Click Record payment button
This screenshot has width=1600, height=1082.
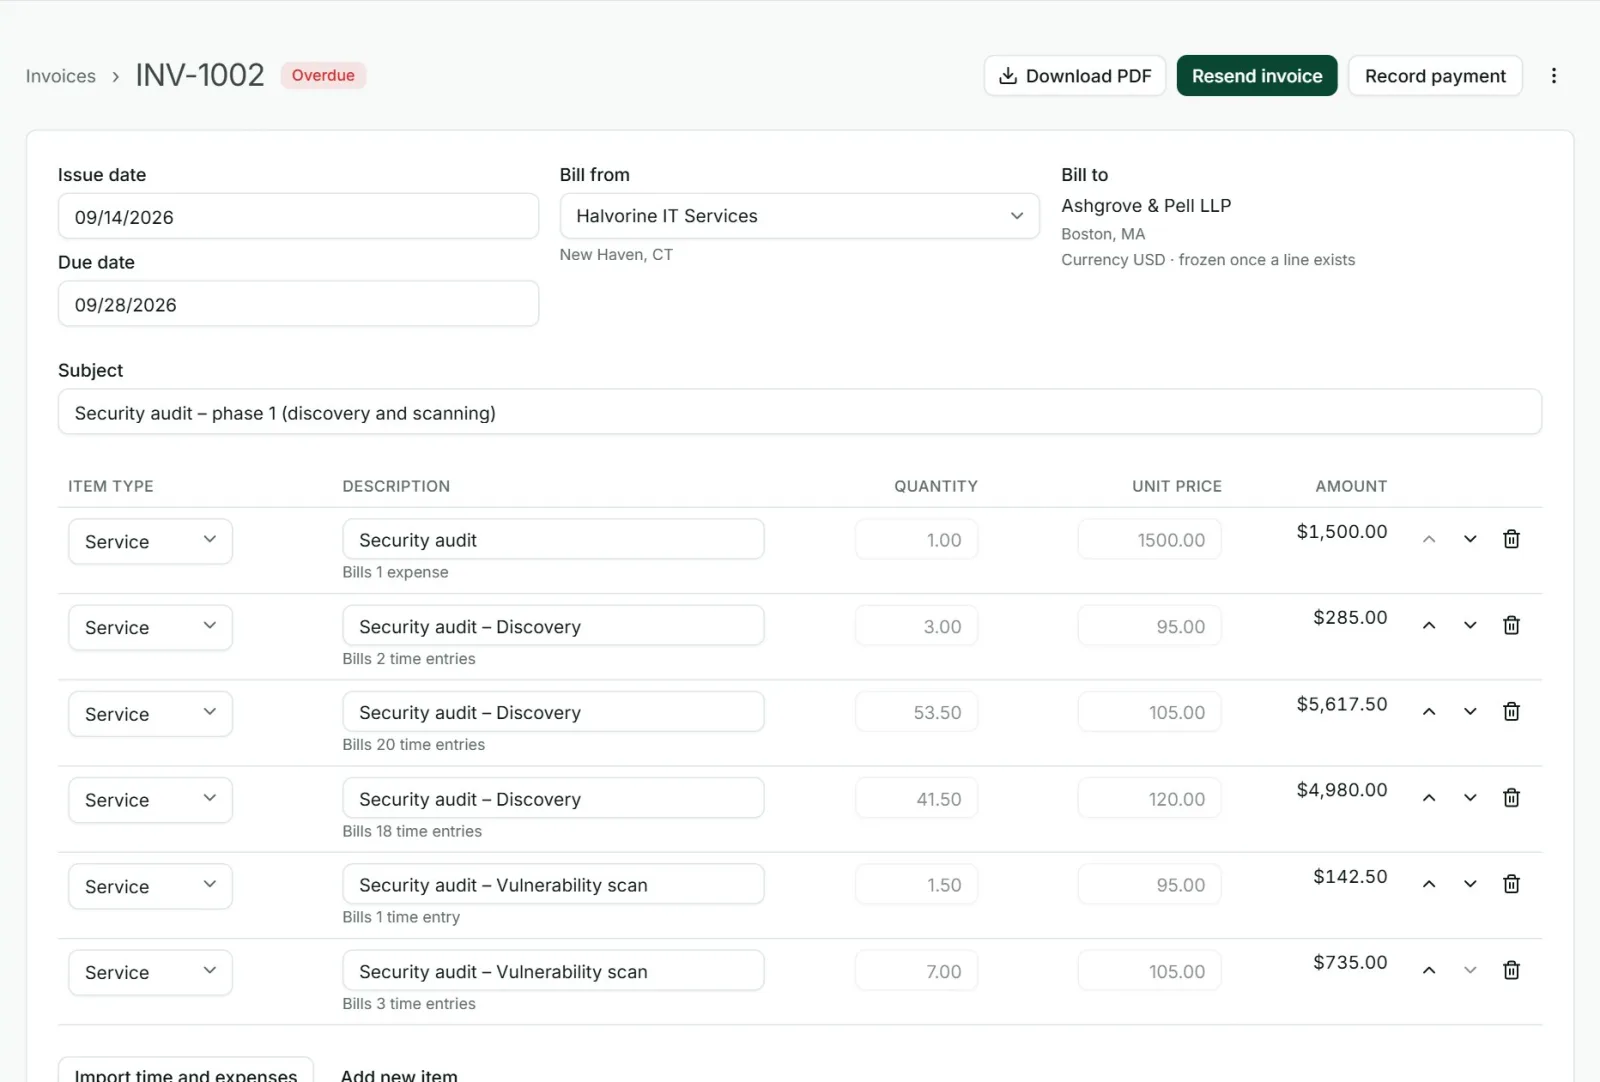tap(1435, 76)
